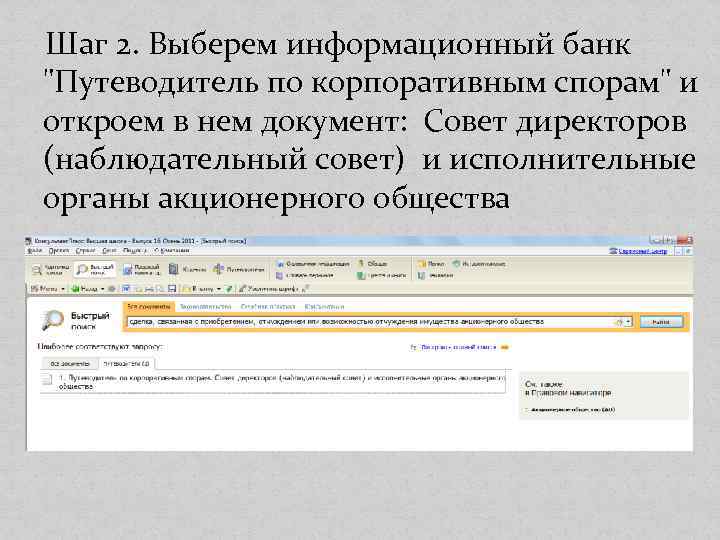Switch to Путеводители (1) results tab
This screenshot has width=720, height=540.
coord(127,364)
